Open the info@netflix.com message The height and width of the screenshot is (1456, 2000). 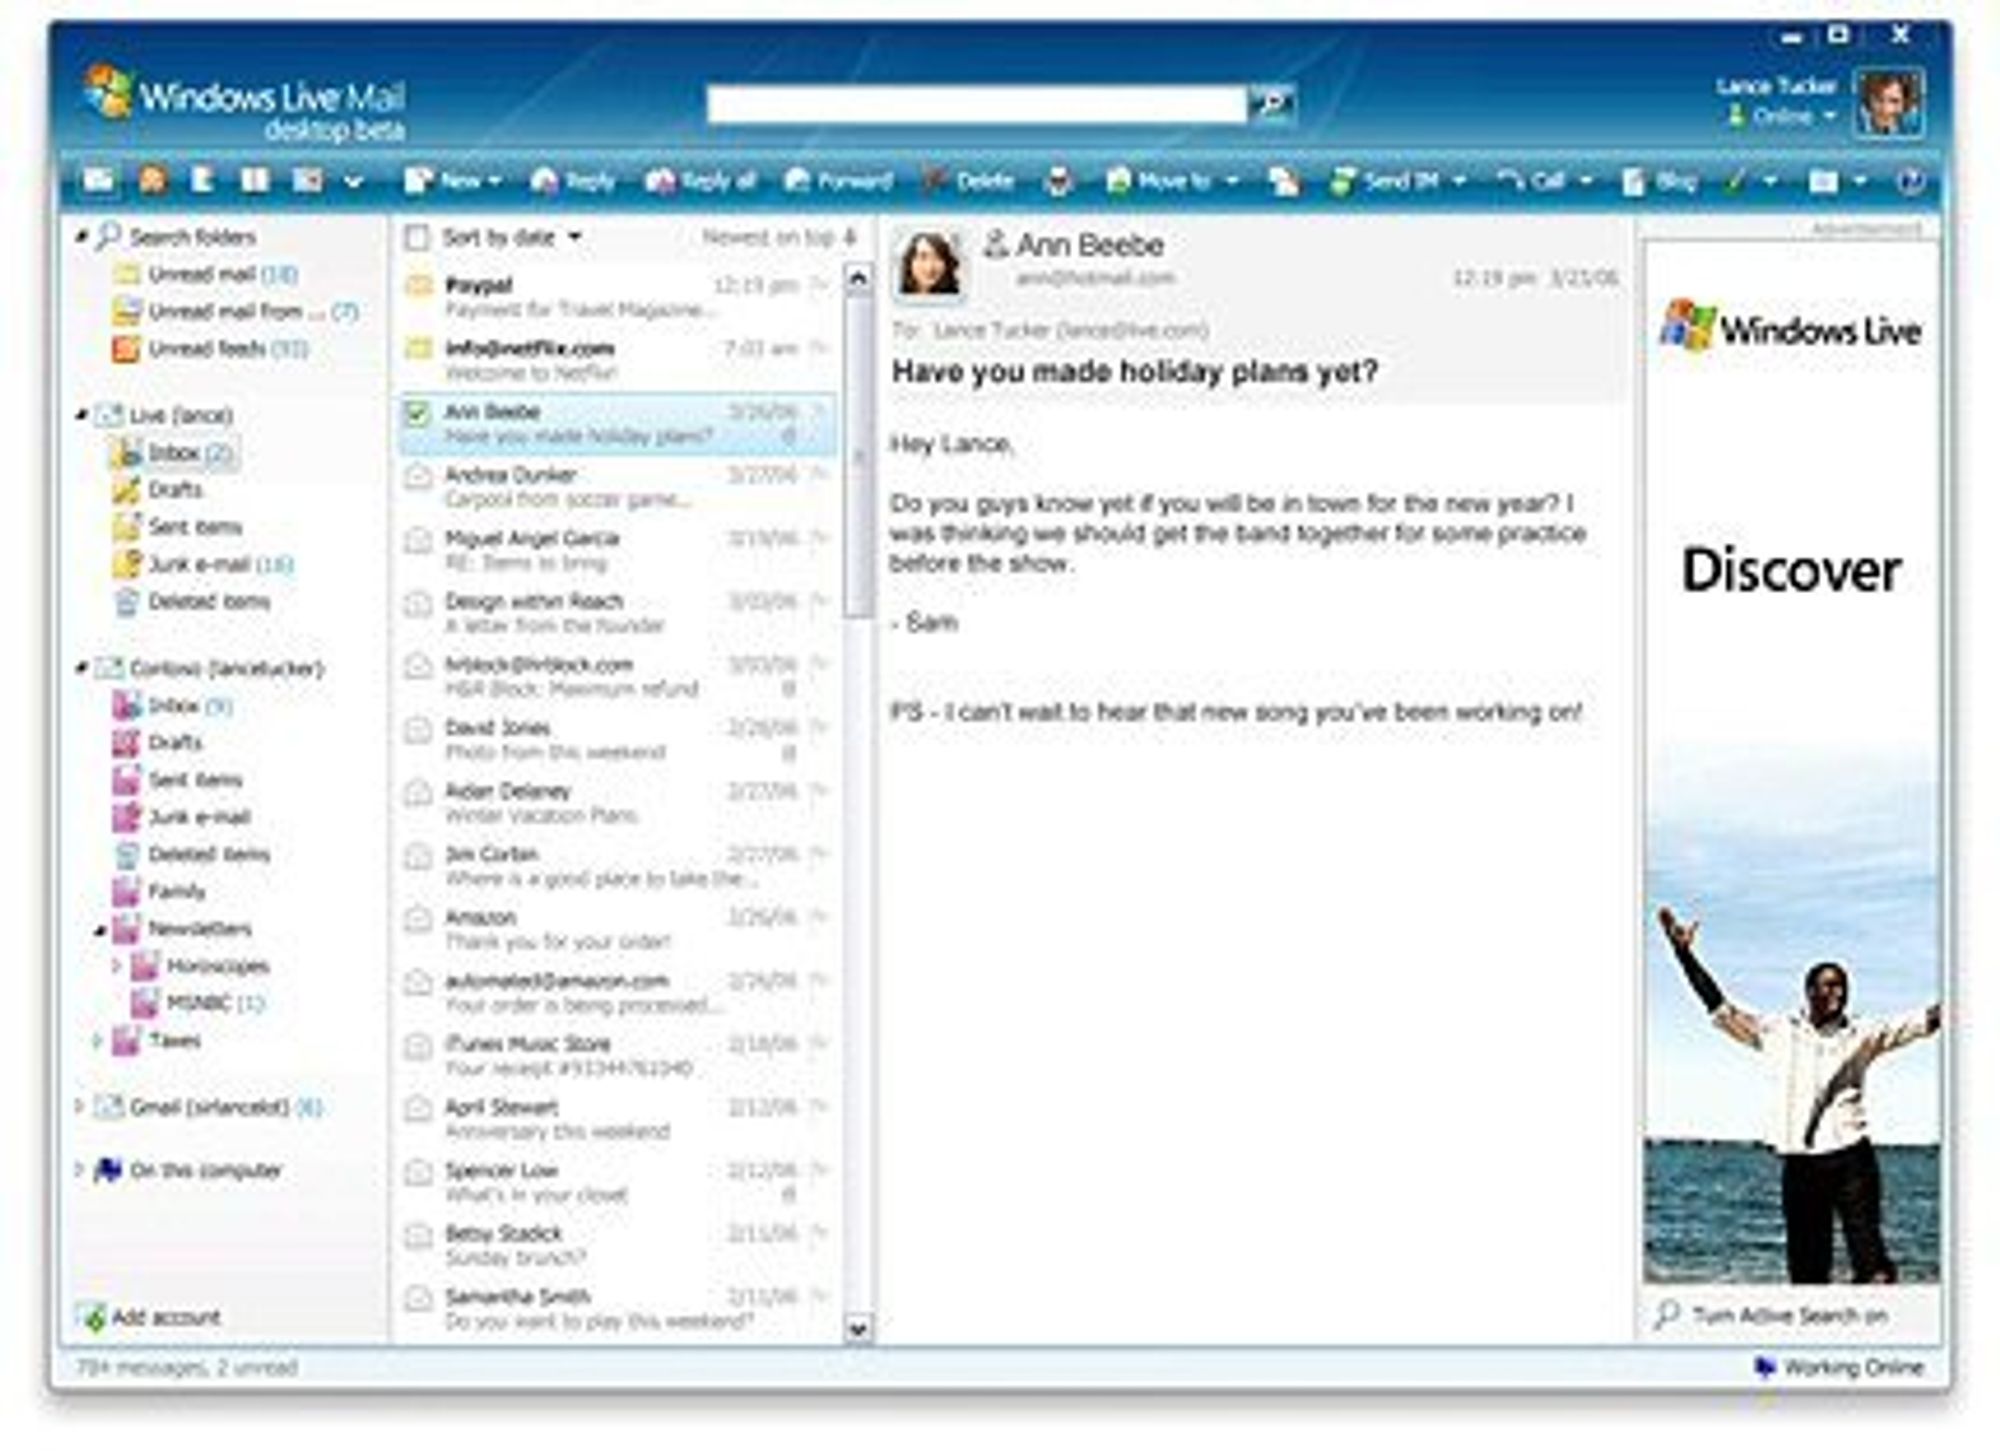[617, 360]
